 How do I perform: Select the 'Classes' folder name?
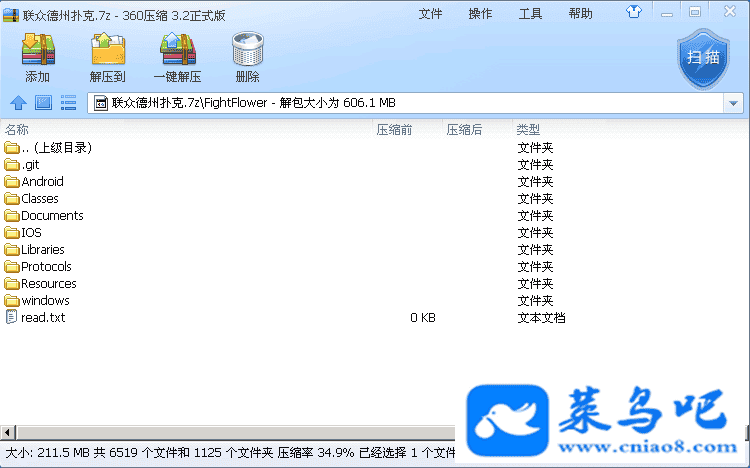pyautogui.click(x=40, y=199)
